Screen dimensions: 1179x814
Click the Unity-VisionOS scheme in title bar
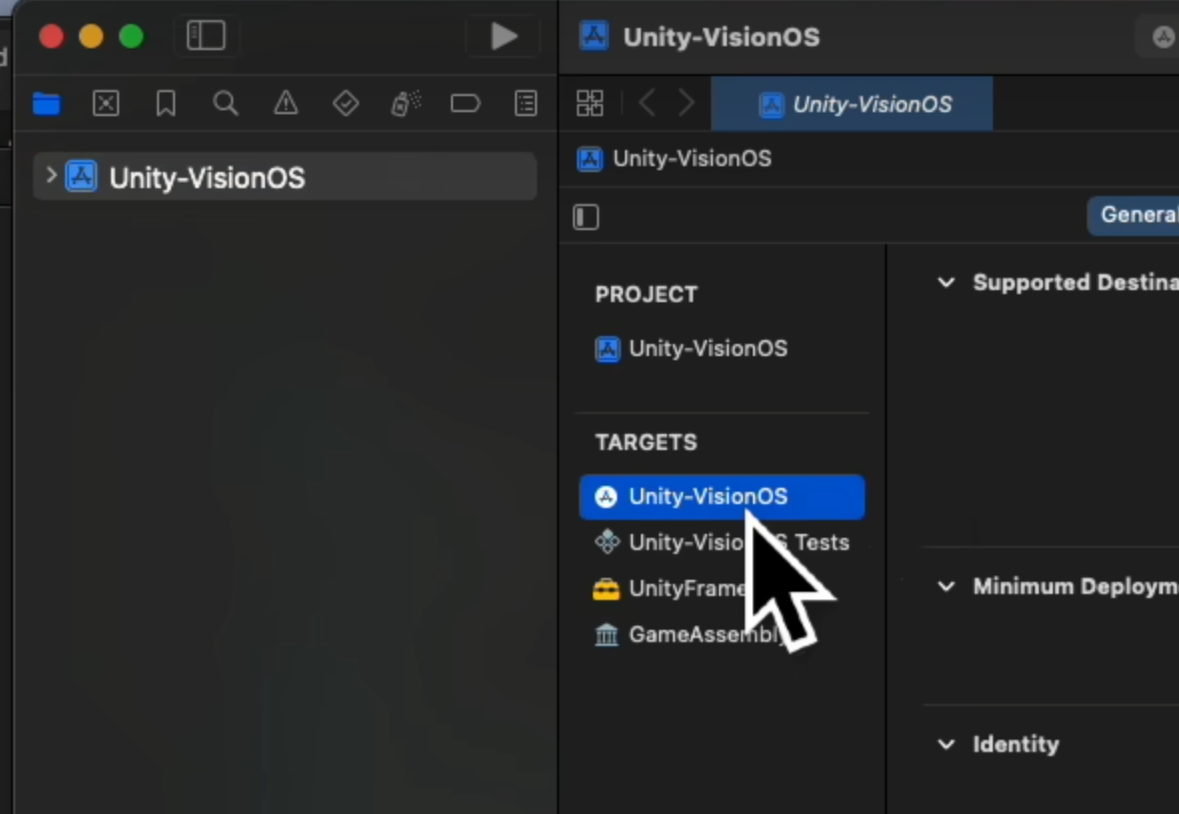(x=700, y=37)
